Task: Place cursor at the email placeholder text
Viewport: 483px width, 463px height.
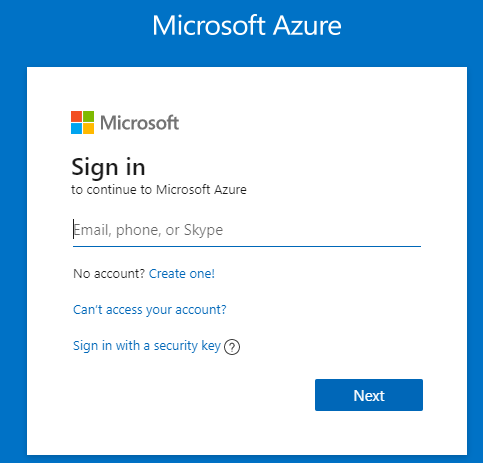Action: click(x=148, y=230)
